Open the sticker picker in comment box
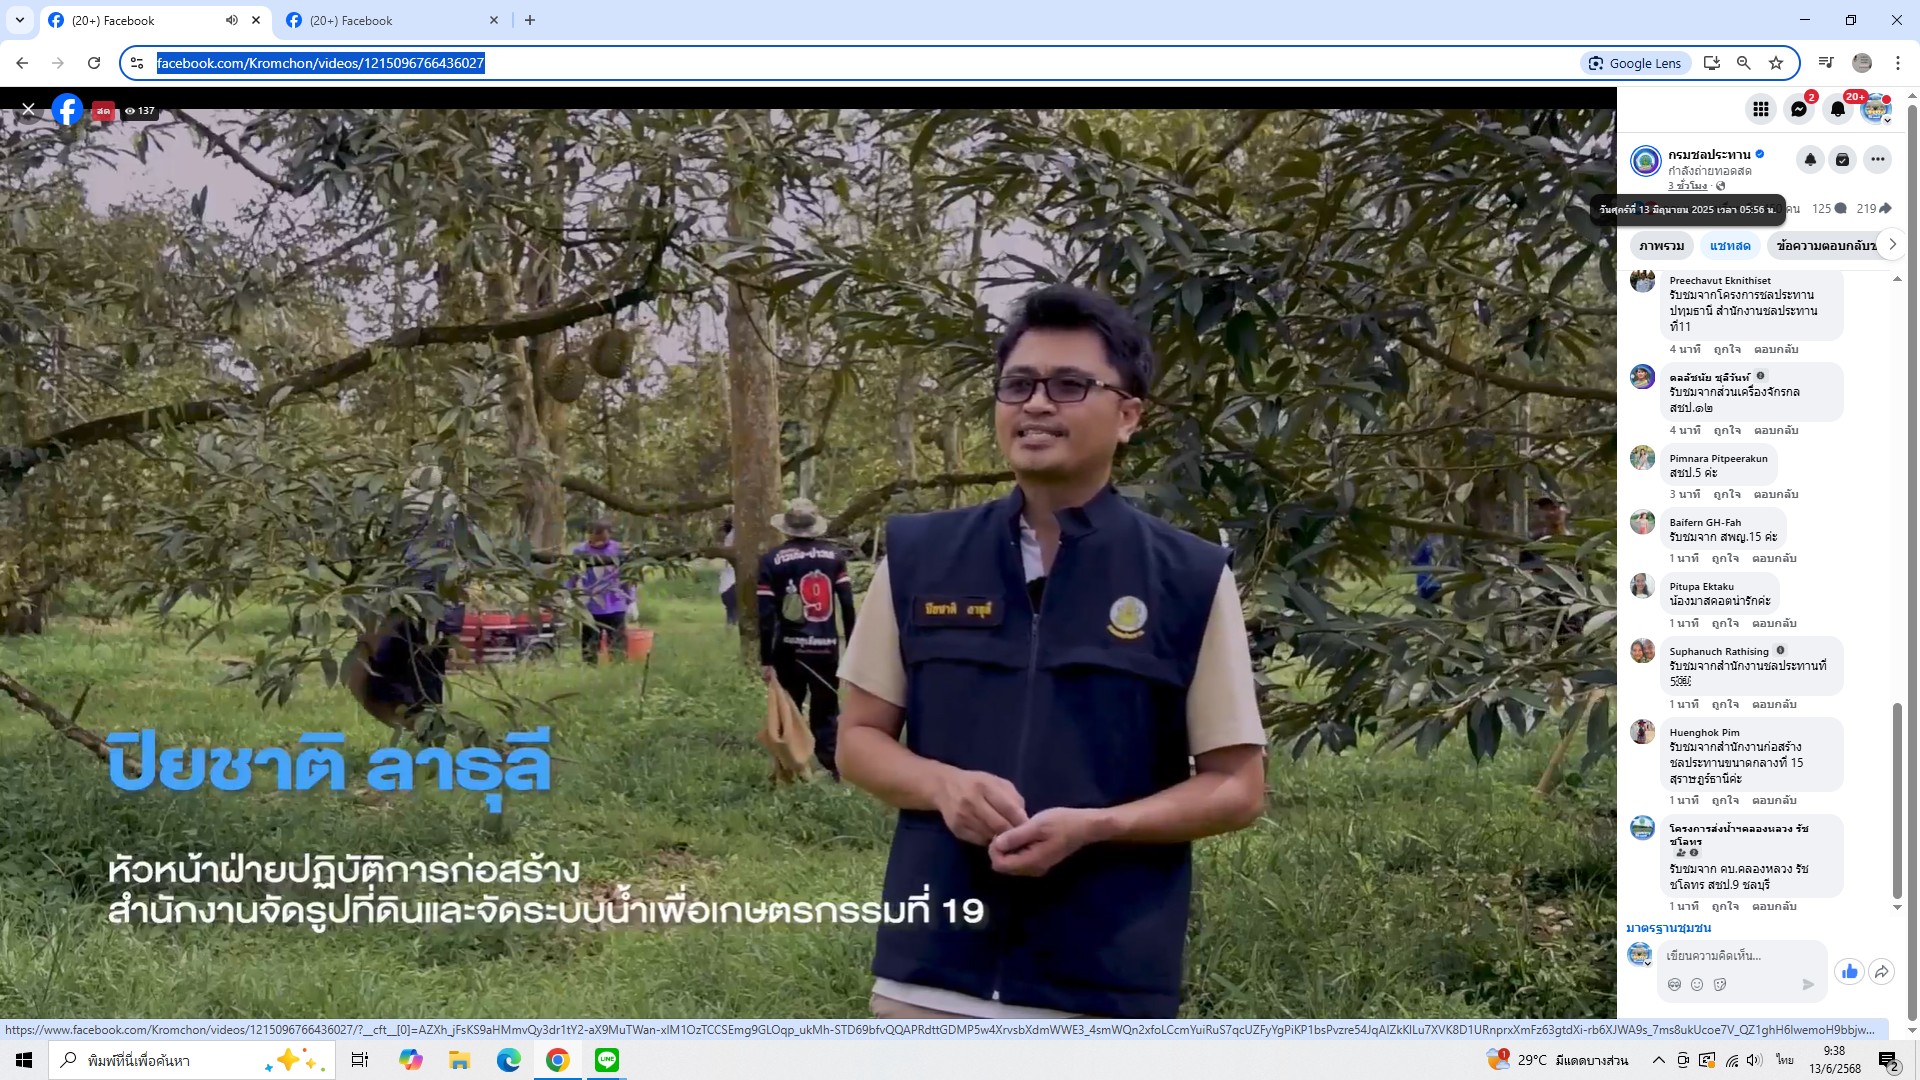Screen dimensions: 1920x1080 coord(1720,985)
